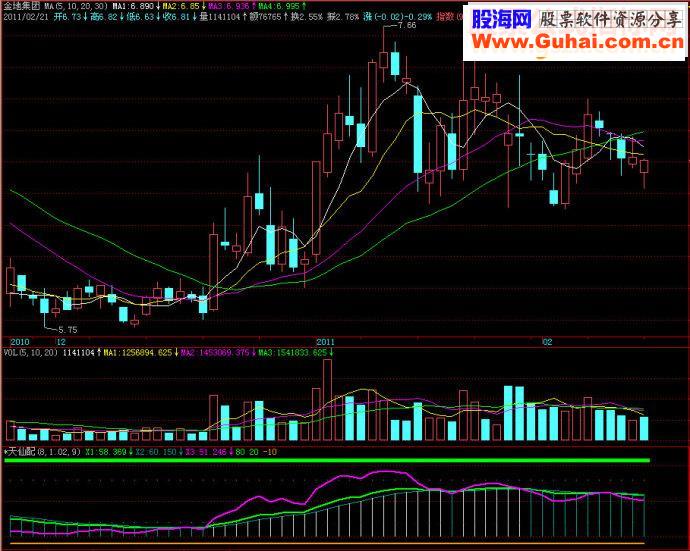This screenshot has width=690, height=551.
Task: Click the red 指数 label in info line
Action: pyautogui.click(x=445, y=17)
